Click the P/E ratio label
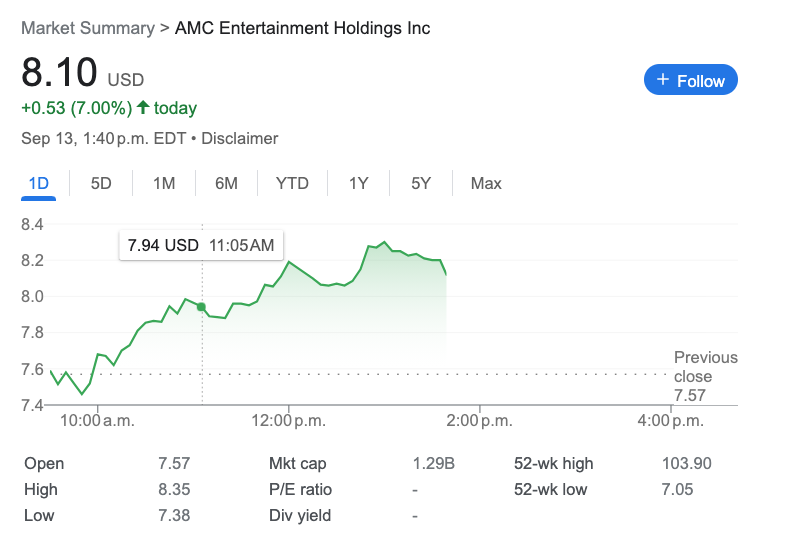Screen dimensions: 787x544 click(x=300, y=489)
